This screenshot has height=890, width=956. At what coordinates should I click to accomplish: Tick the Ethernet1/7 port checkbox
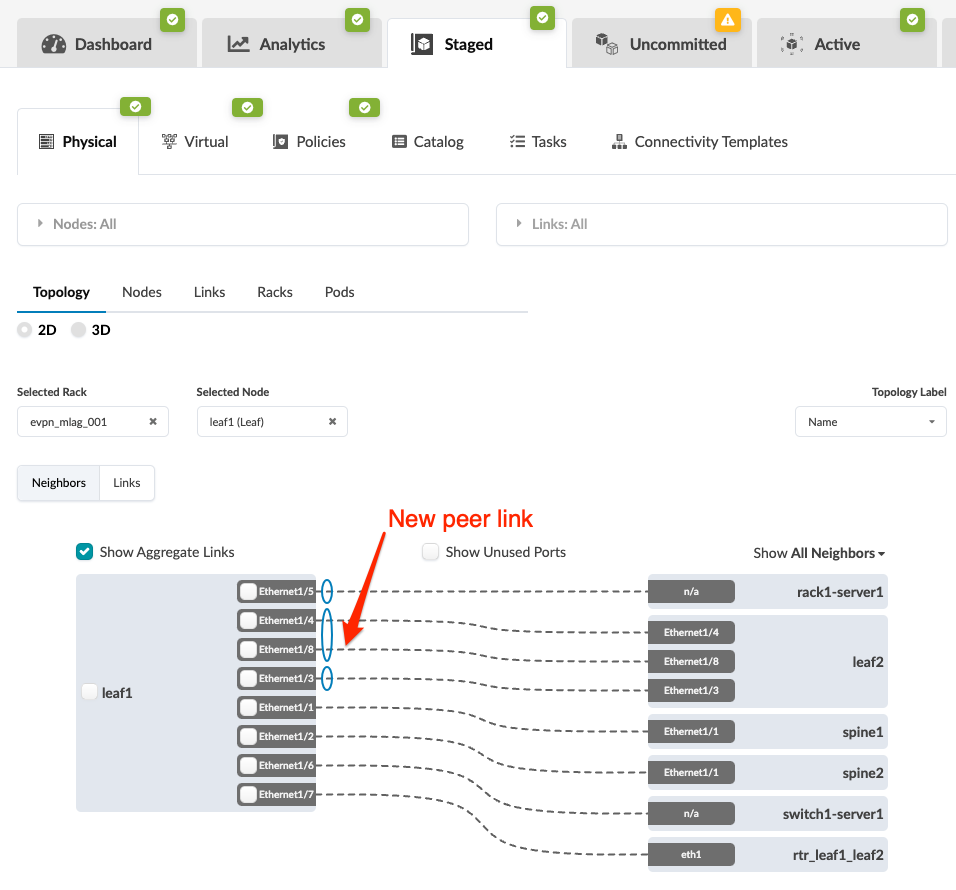[248, 794]
